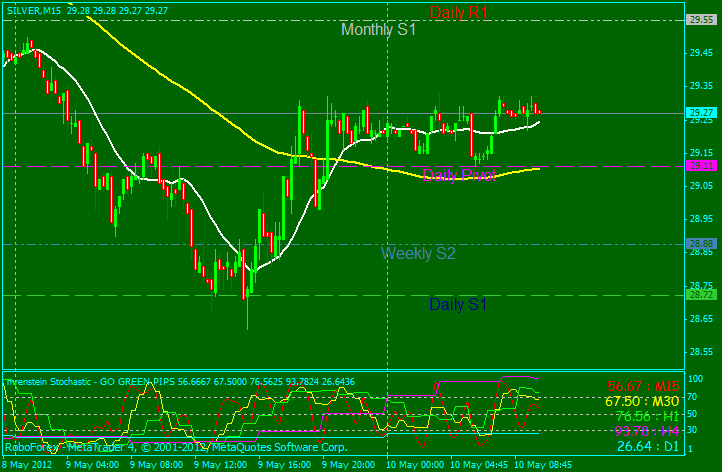722x472 pixels.
Task: Click the RoboForex MetaTrader copyright text
Action: pos(175,447)
